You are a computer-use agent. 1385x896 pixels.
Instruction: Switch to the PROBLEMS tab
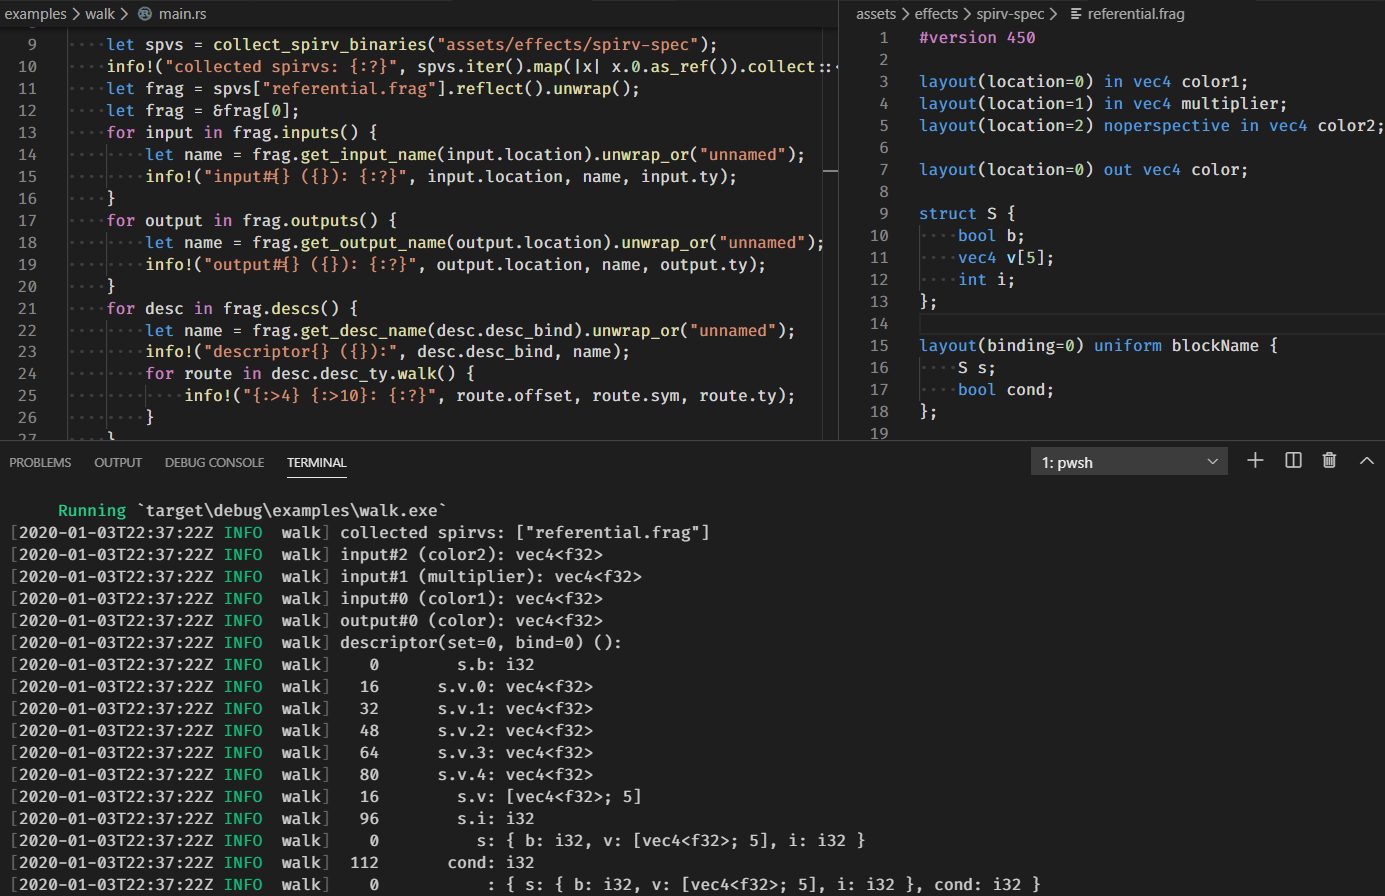click(40, 462)
